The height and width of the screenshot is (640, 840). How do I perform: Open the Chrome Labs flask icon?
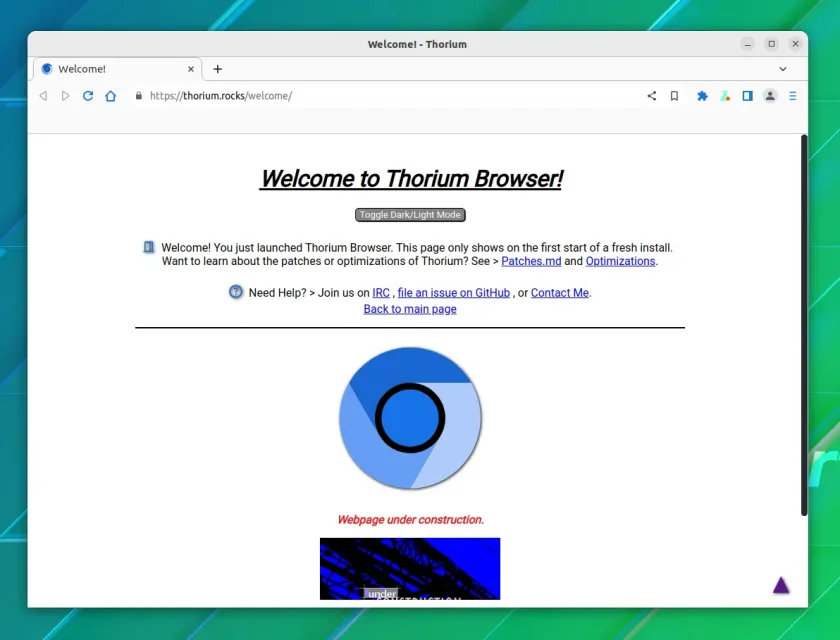pyautogui.click(x=725, y=96)
